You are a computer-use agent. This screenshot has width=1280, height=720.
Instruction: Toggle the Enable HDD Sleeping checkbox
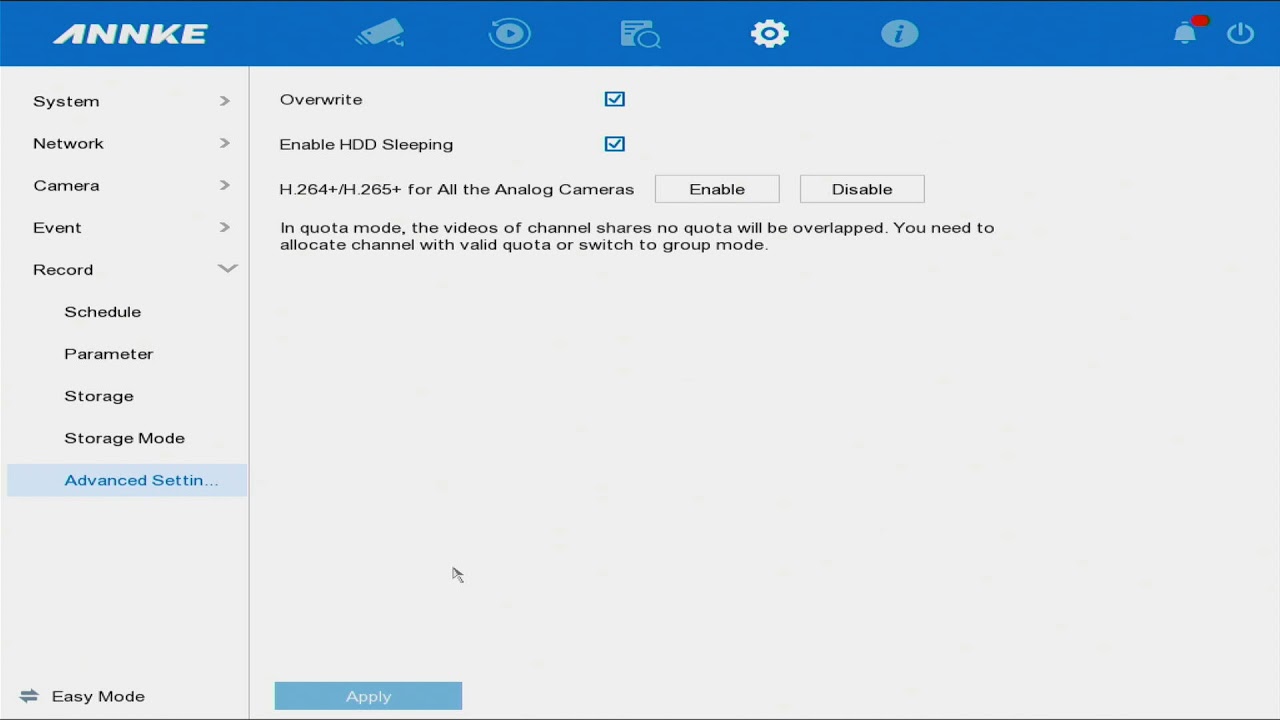[x=614, y=144]
